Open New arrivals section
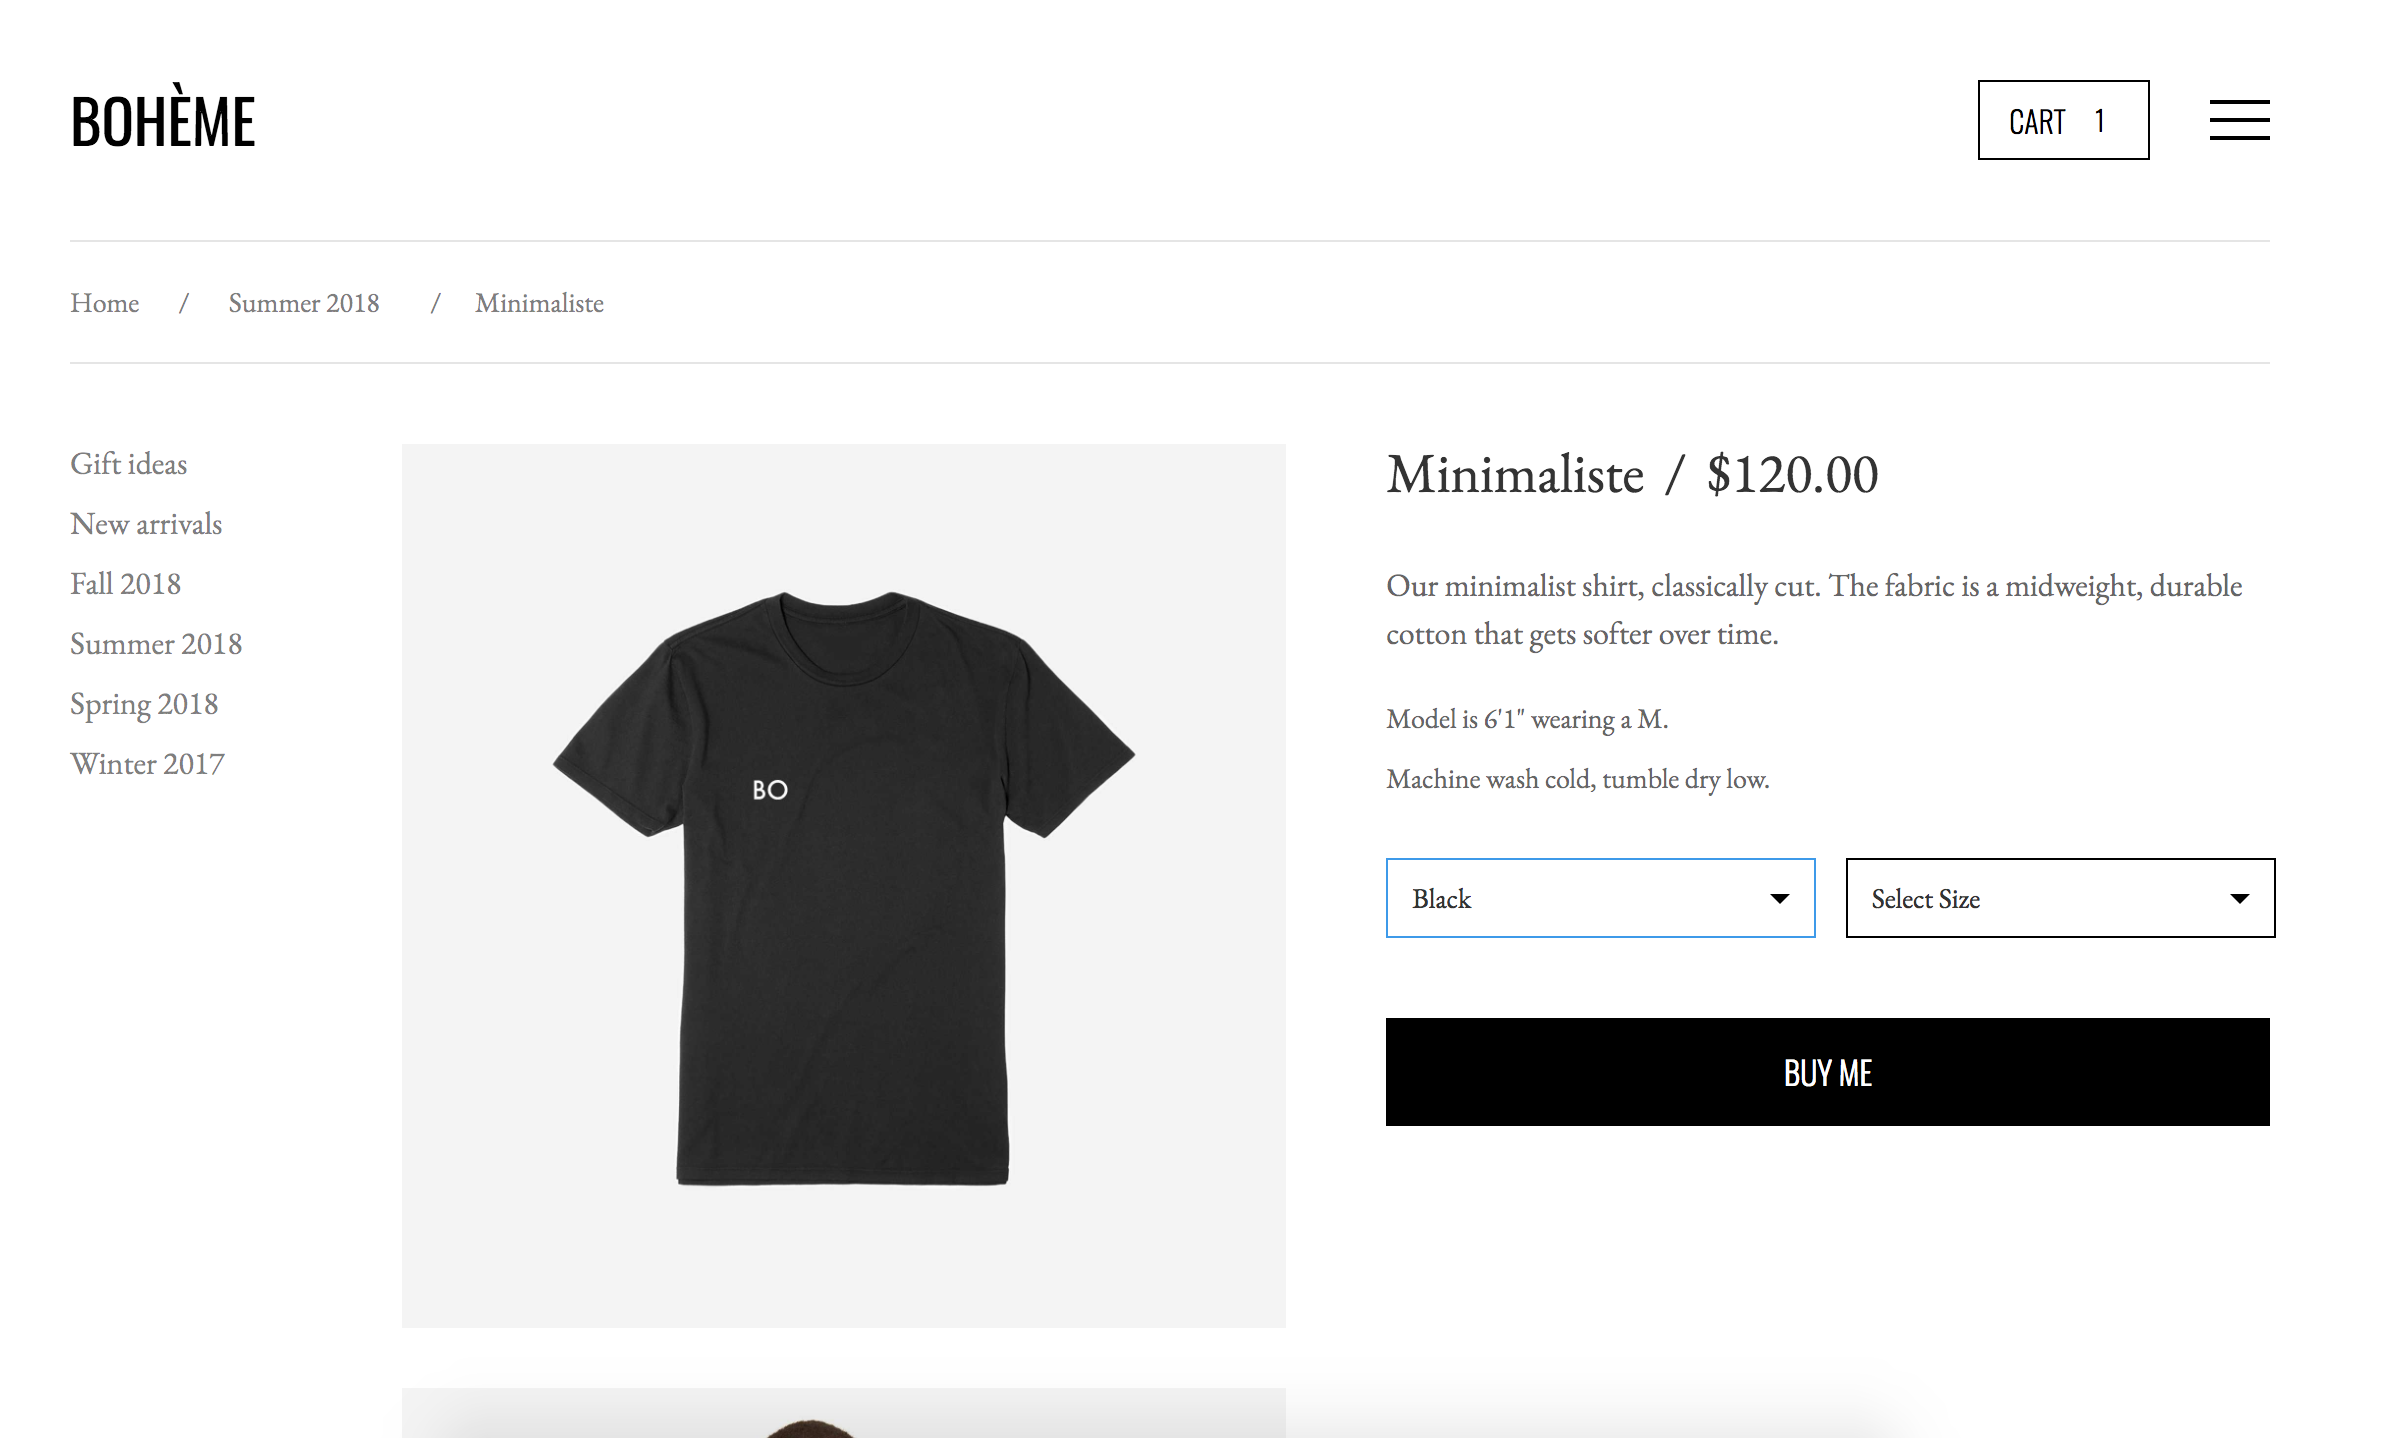 [145, 523]
